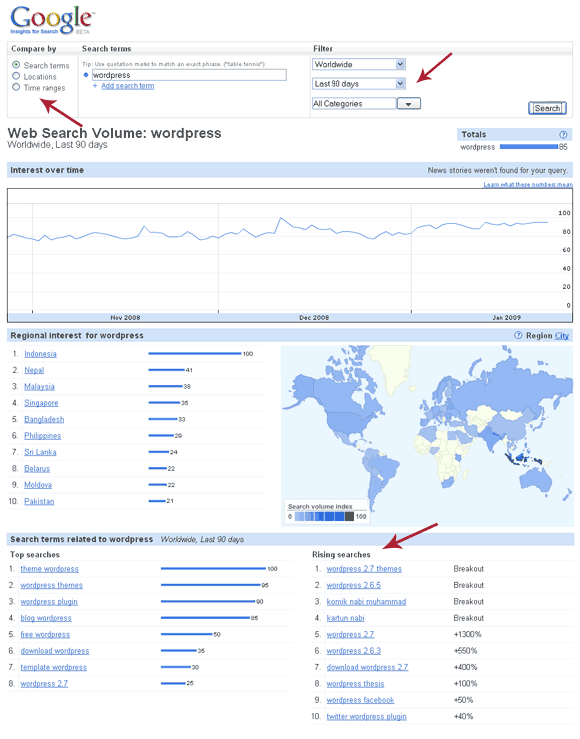Click the search volume index color scale

pos(324,517)
